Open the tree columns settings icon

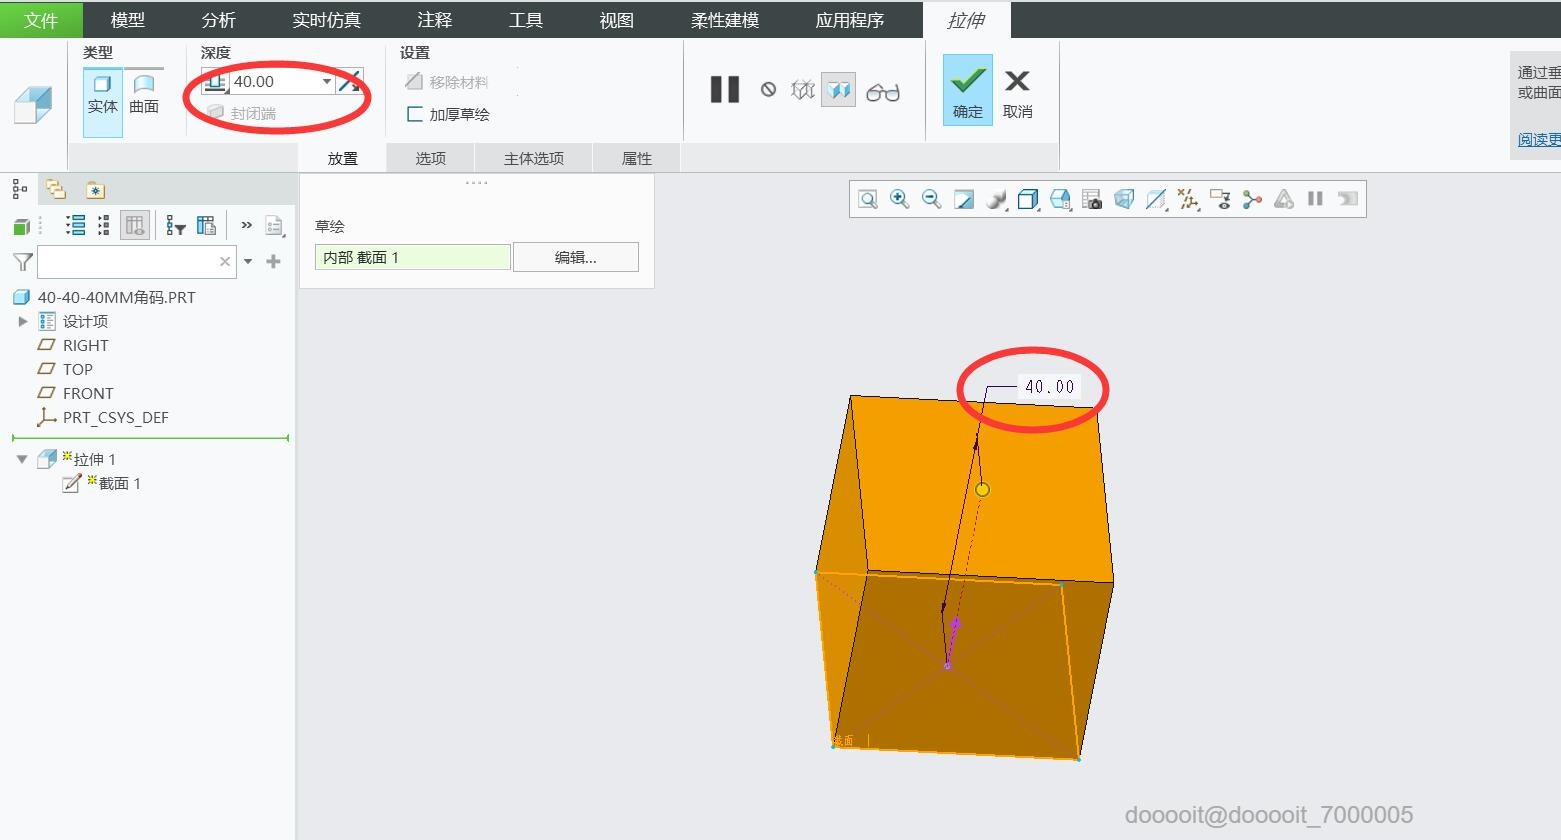pyautogui.click(x=207, y=226)
